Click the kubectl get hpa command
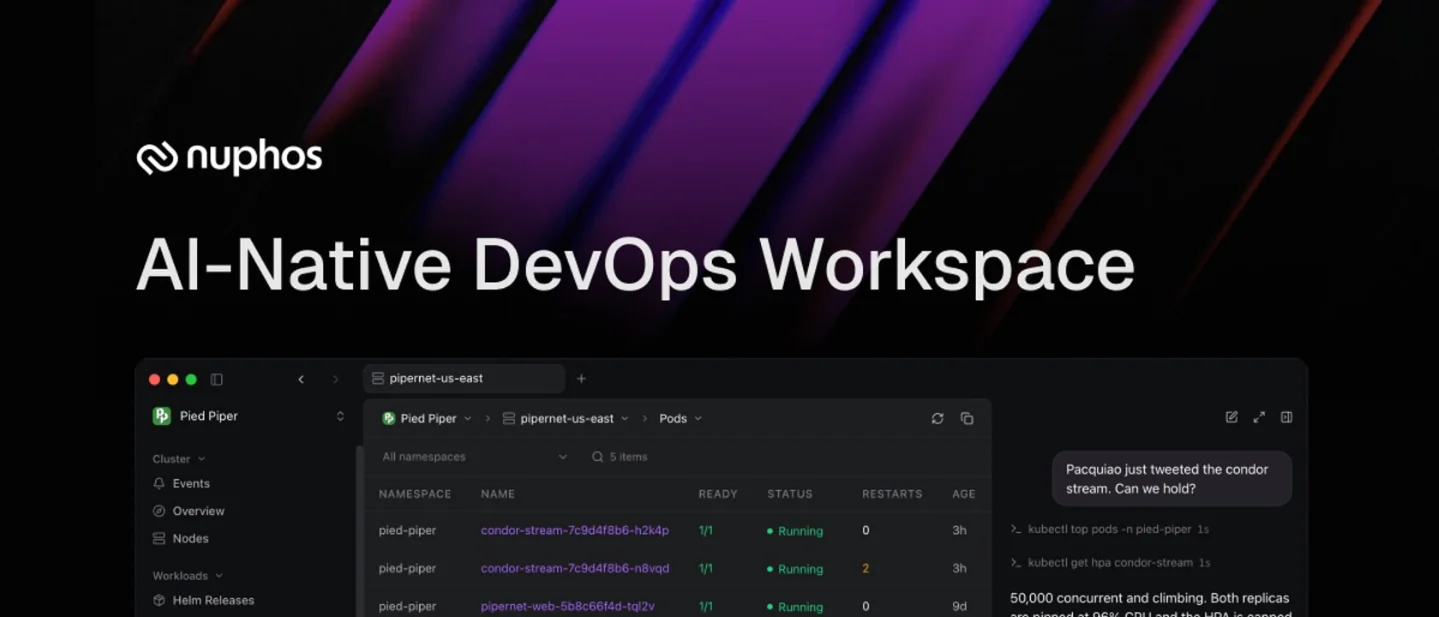The height and width of the screenshot is (617, 1439). 1111,563
